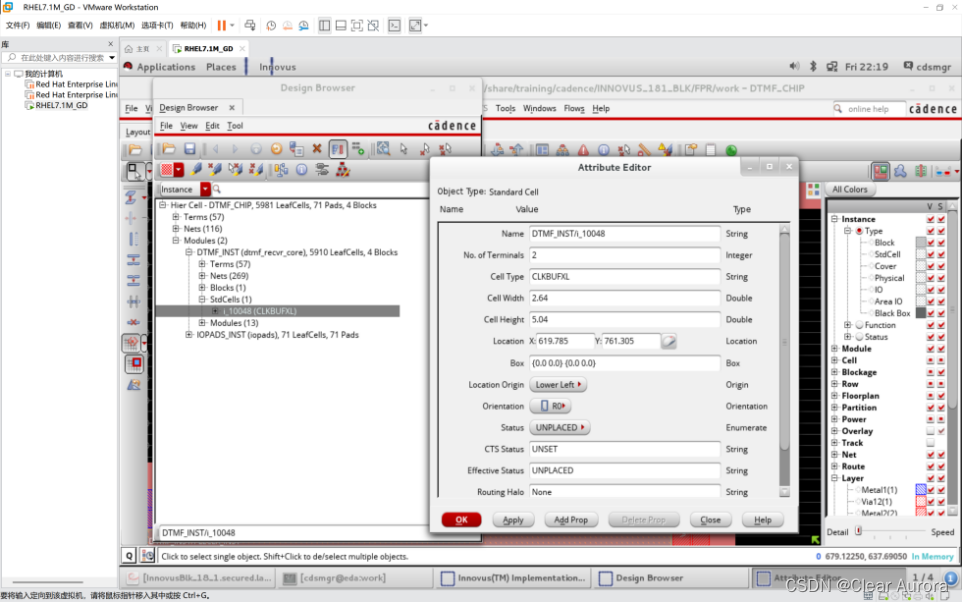The image size is (963, 602).
Task: Click the blue puzzle piece view icon
Action: pos(900,171)
